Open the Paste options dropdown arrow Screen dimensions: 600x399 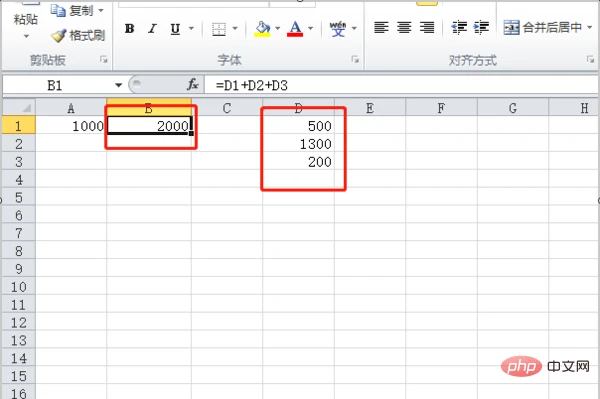26,36
